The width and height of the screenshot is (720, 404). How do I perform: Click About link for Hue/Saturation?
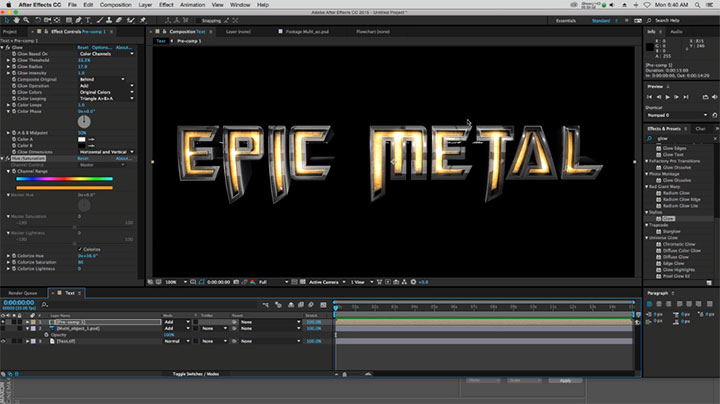click(x=123, y=158)
